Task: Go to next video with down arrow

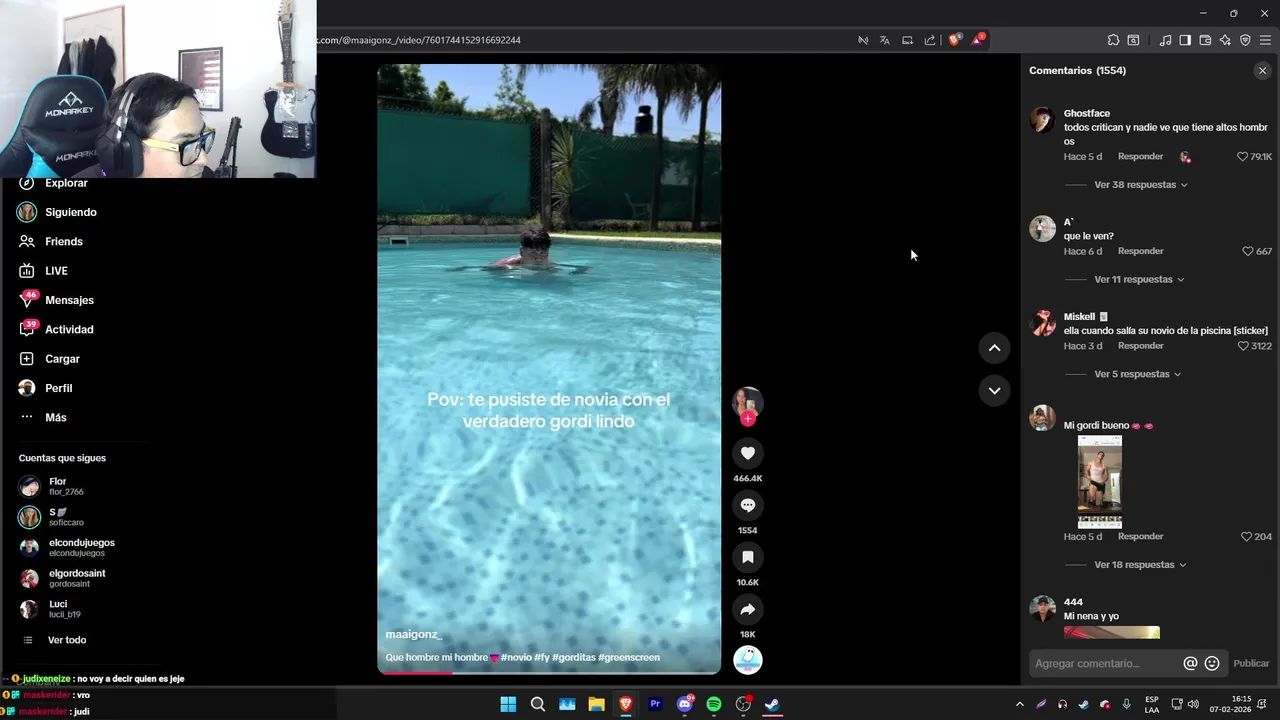Action: 994,391
